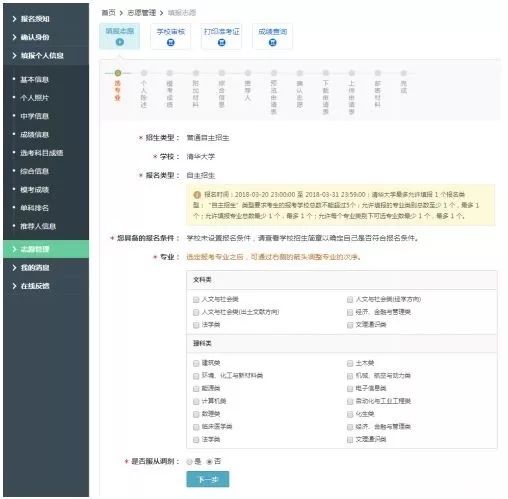Image resolution: width=508 pixels, height=499 pixels.
Task: Click the 推荐人 step dot
Action: tap(248, 73)
